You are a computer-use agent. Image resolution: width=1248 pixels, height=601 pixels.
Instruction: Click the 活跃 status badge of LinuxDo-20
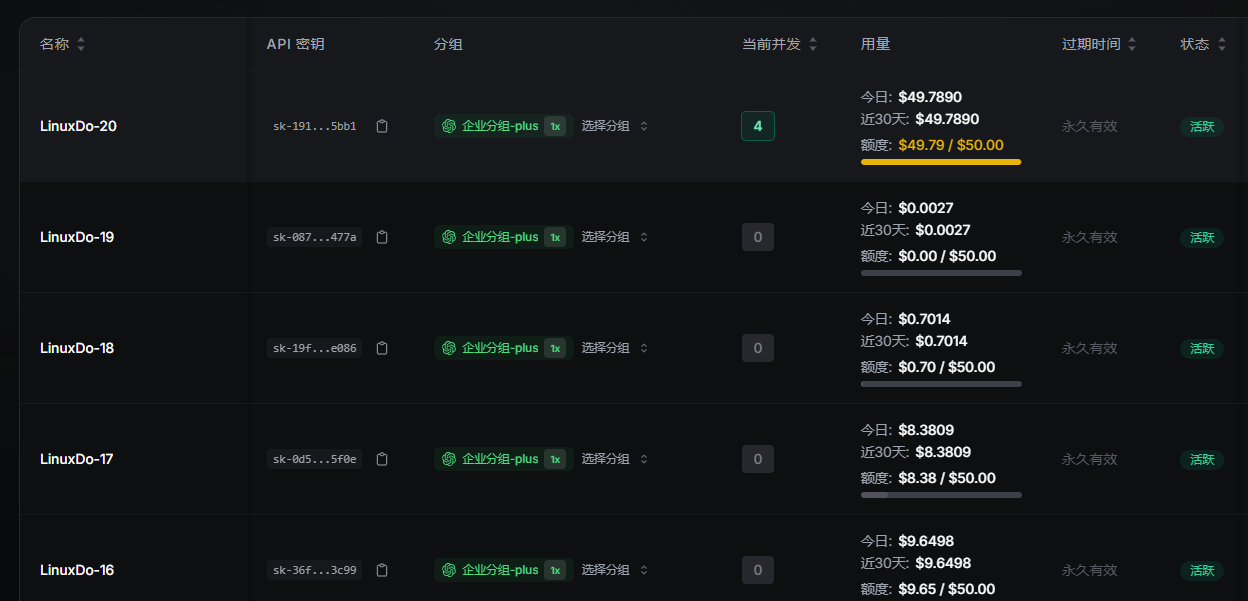point(1201,127)
